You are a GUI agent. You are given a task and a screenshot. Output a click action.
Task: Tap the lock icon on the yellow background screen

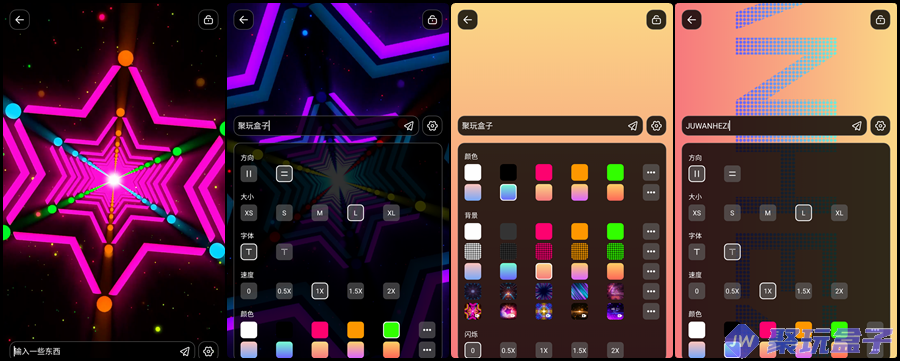point(656,20)
